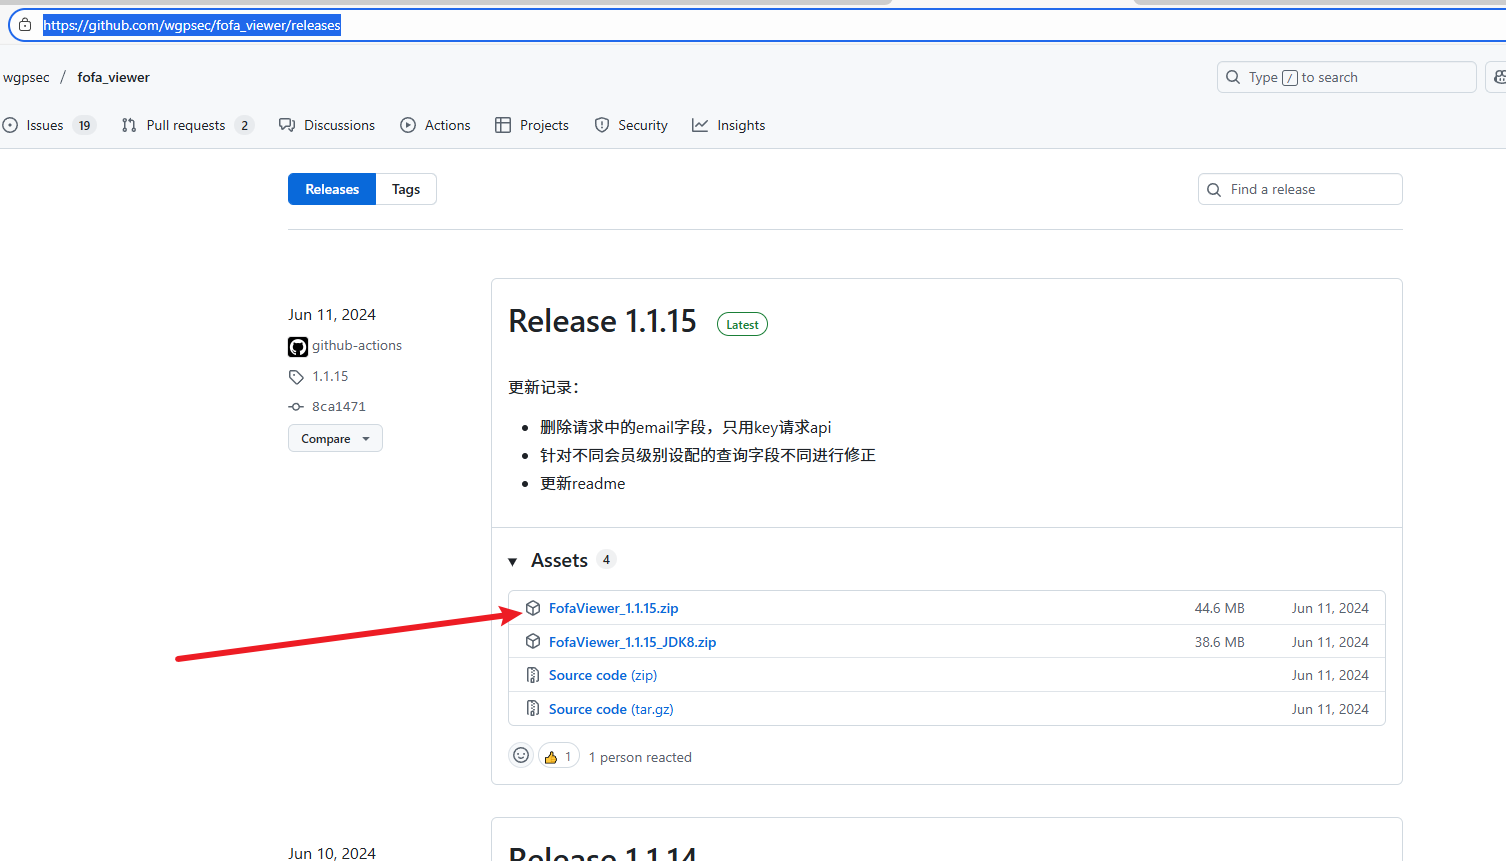Open the Actions tab
1506x861 pixels.
tap(435, 125)
